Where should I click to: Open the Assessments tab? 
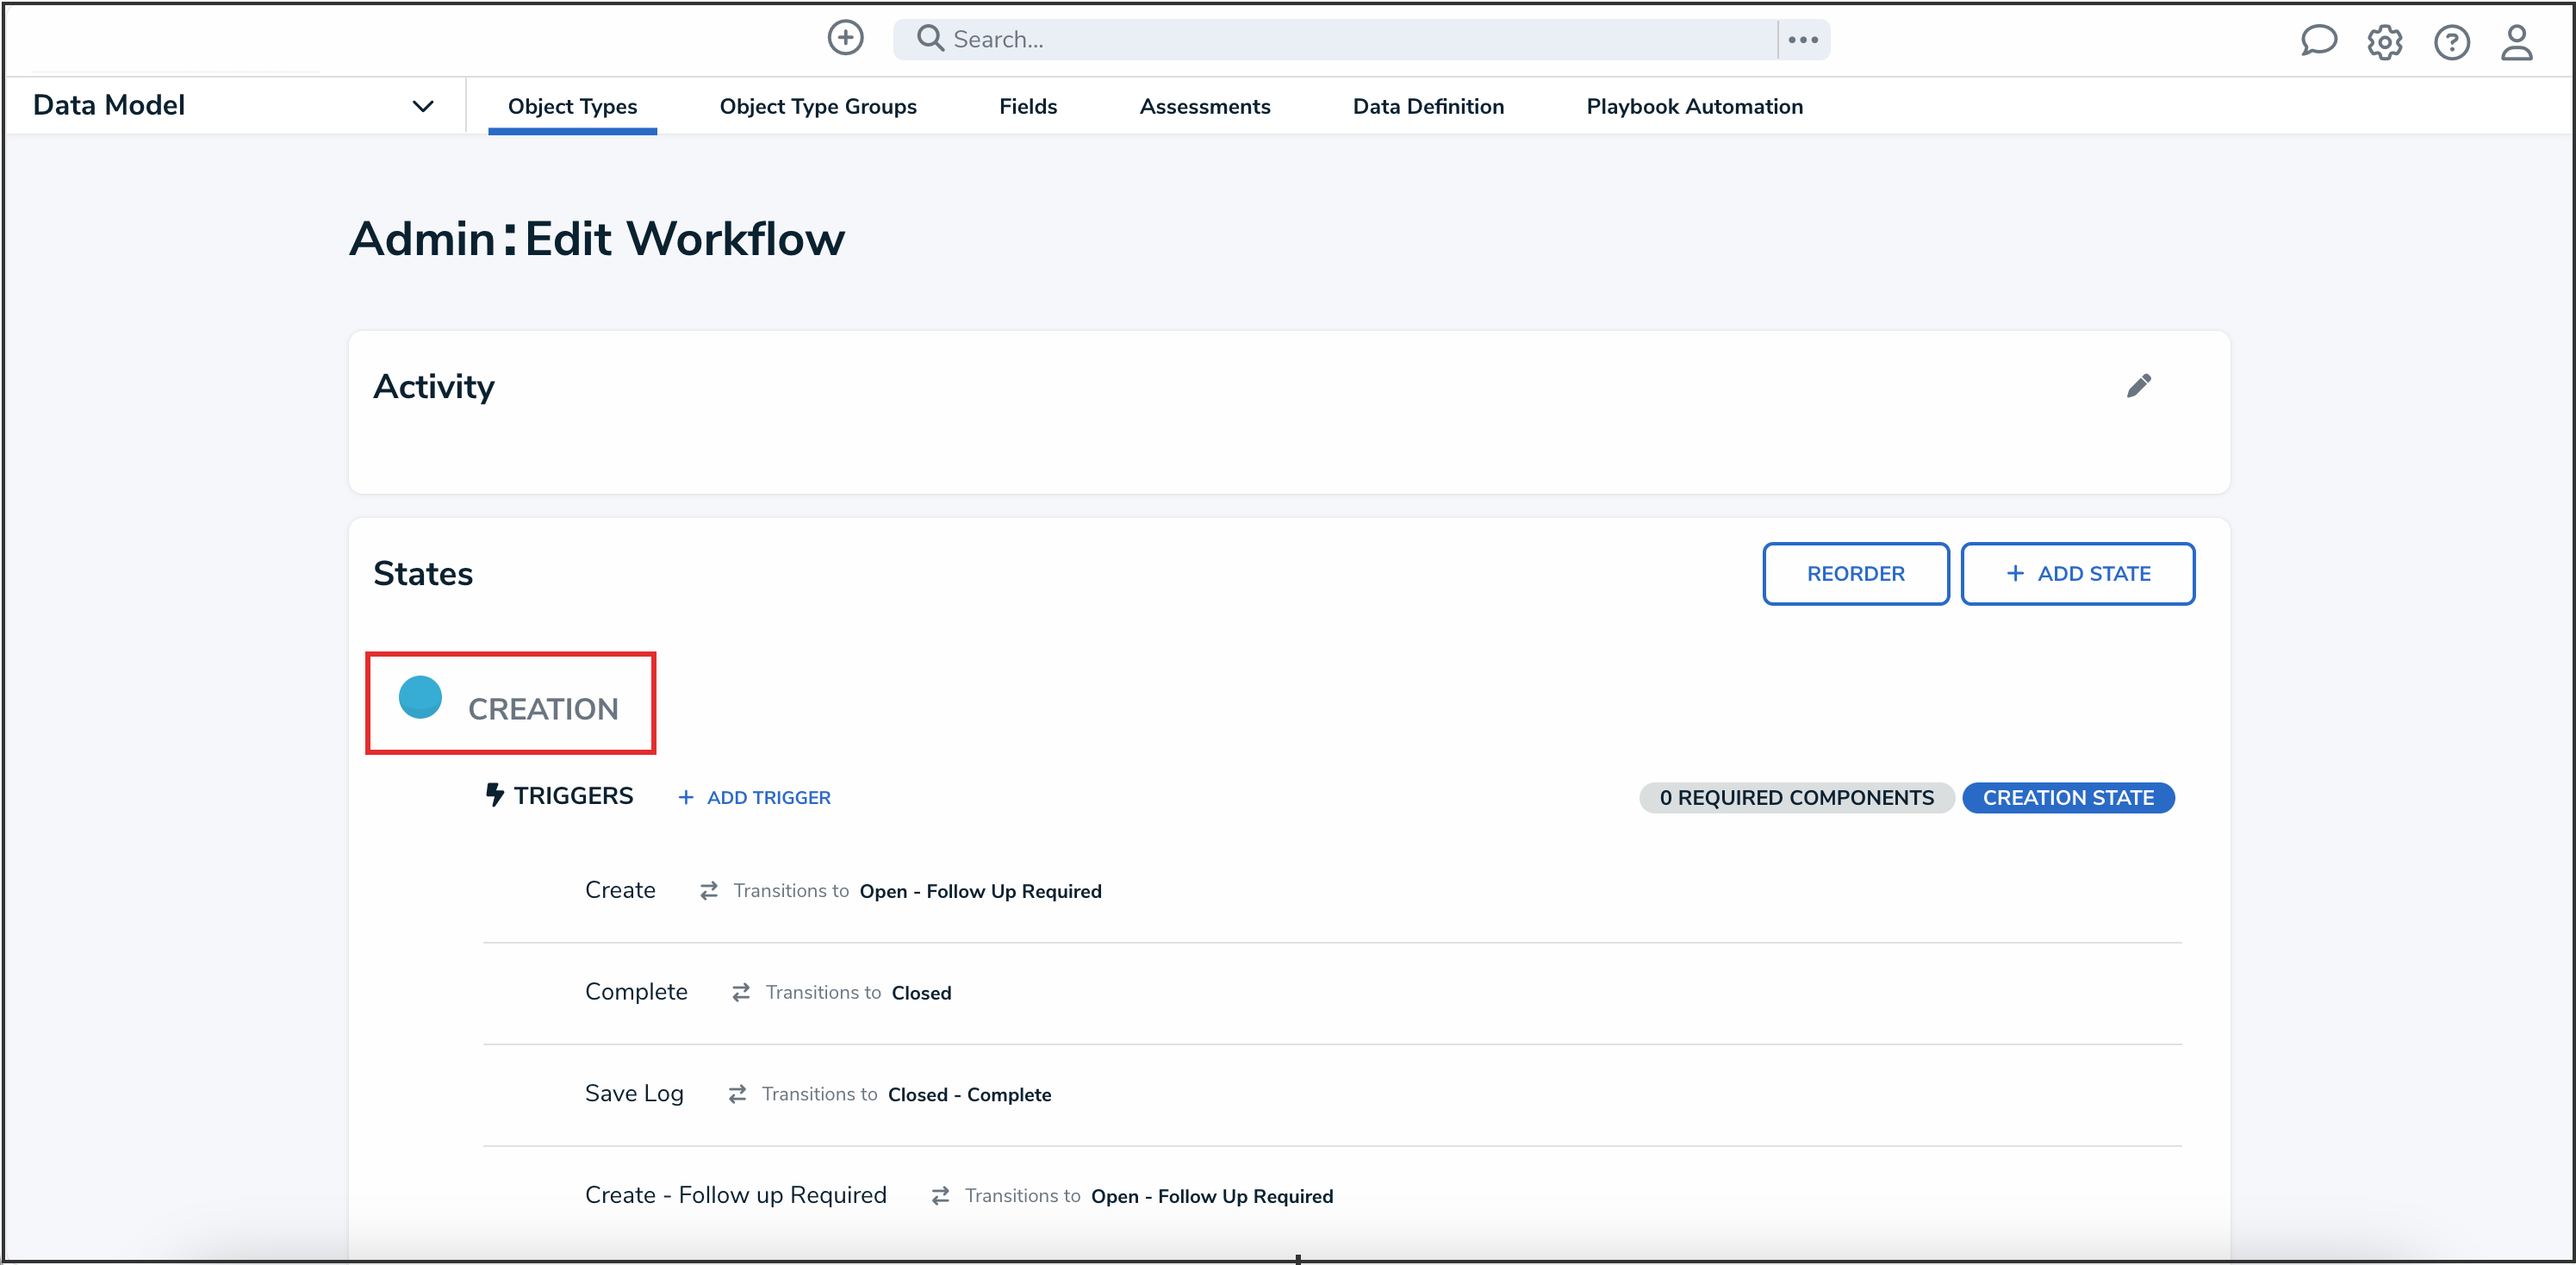tap(1205, 106)
